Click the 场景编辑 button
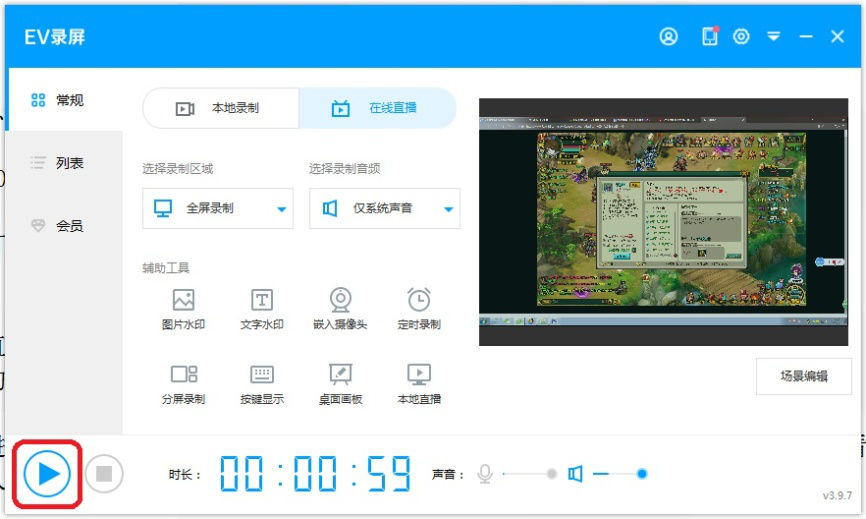The height and width of the screenshot is (519, 866). coord(804,377)
